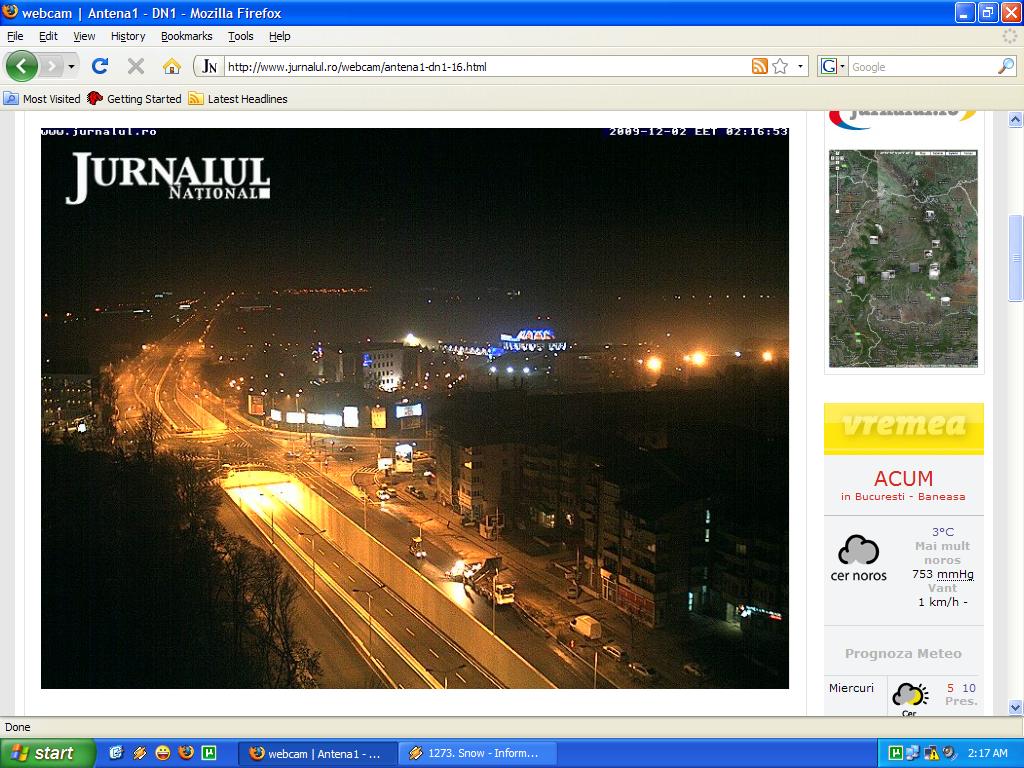1024x768 pixels.
Task: Click the Miercuri forecast day label
Action: [x=851, y=688]
